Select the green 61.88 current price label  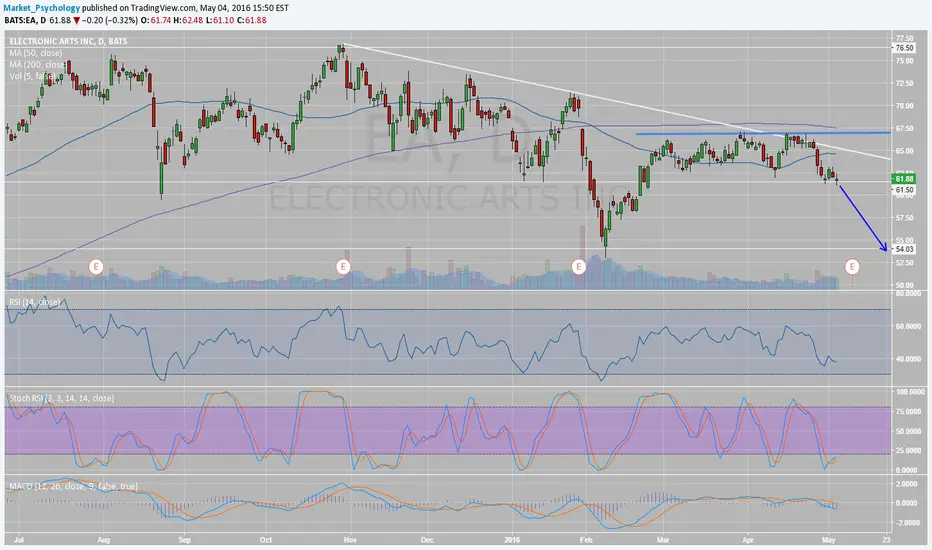(903, 179)
